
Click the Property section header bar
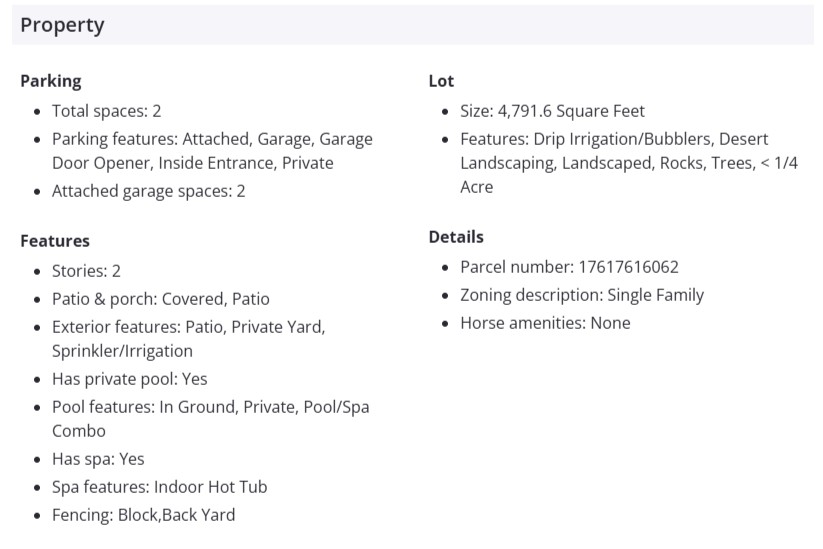[x=411, y=26]
